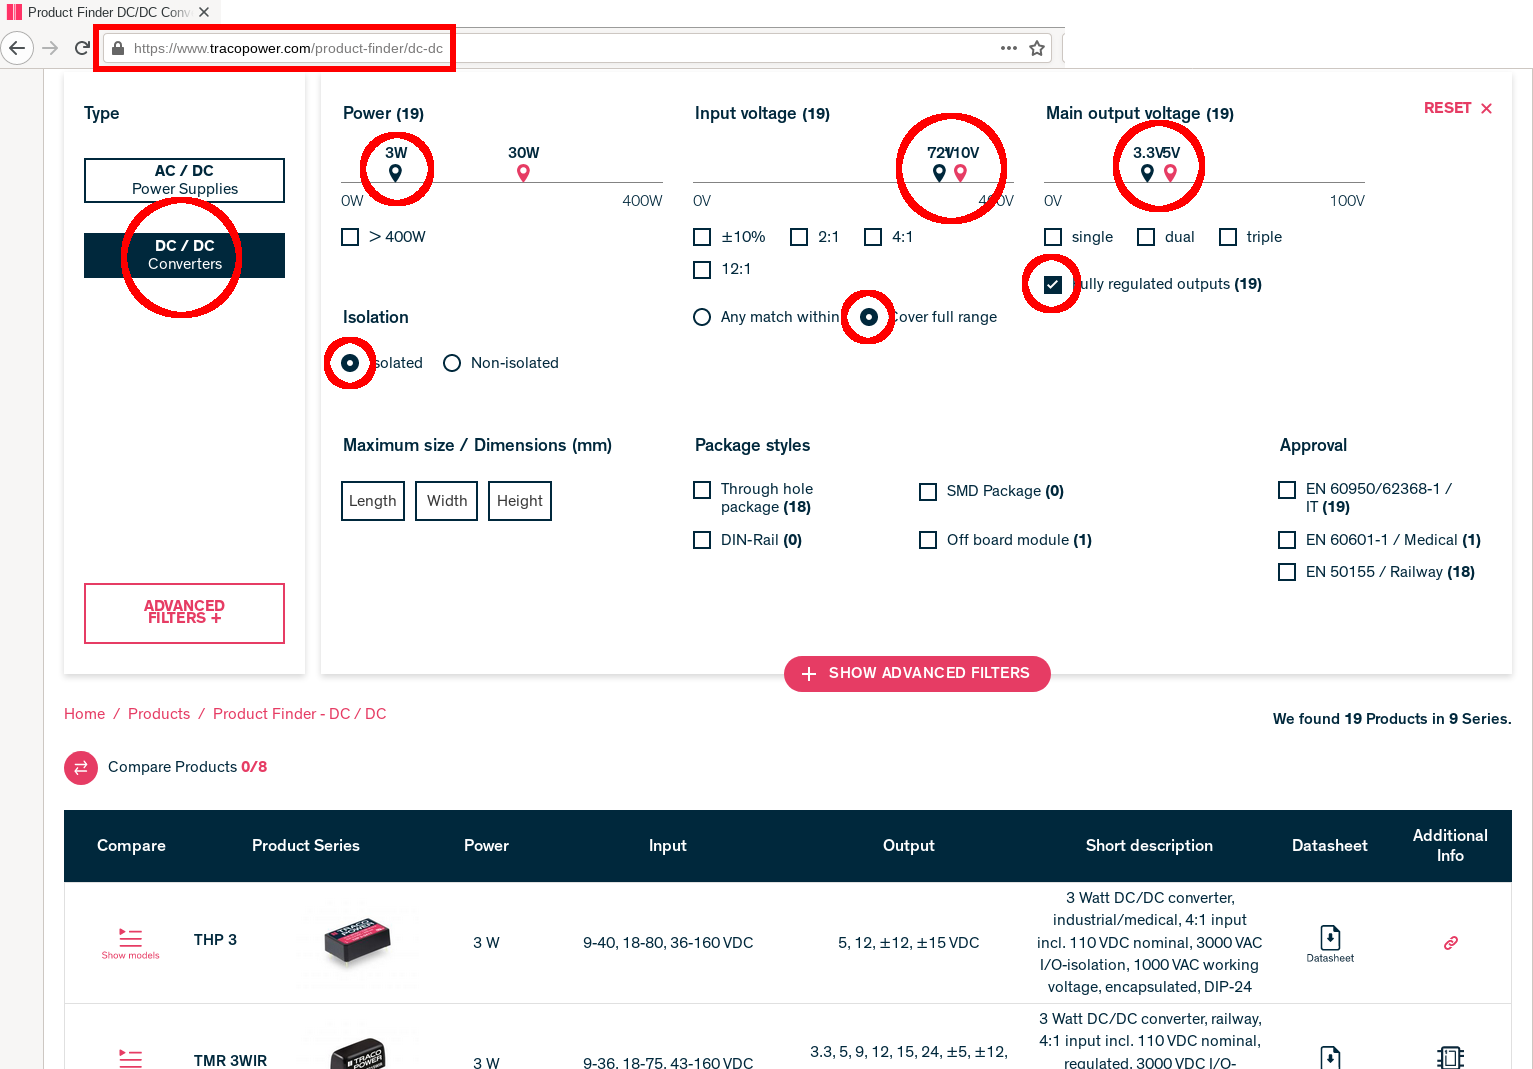Show models for the TMR 3WIR series

131,1058
